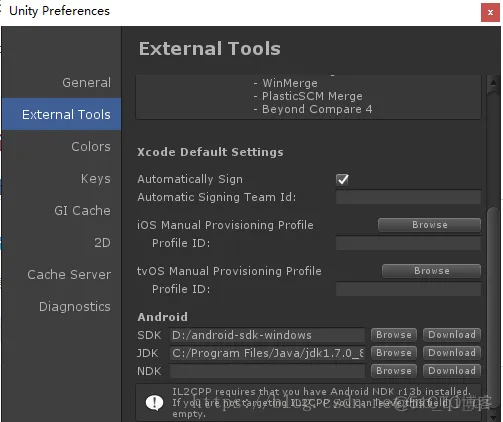Click the tvOS Profile ID input field
This screenshot has height=422, width=503.
(408, 289)
